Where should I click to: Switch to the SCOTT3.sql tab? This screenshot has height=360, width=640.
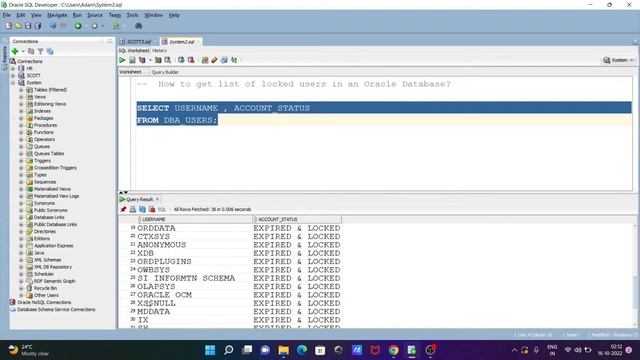pos(138,42)
